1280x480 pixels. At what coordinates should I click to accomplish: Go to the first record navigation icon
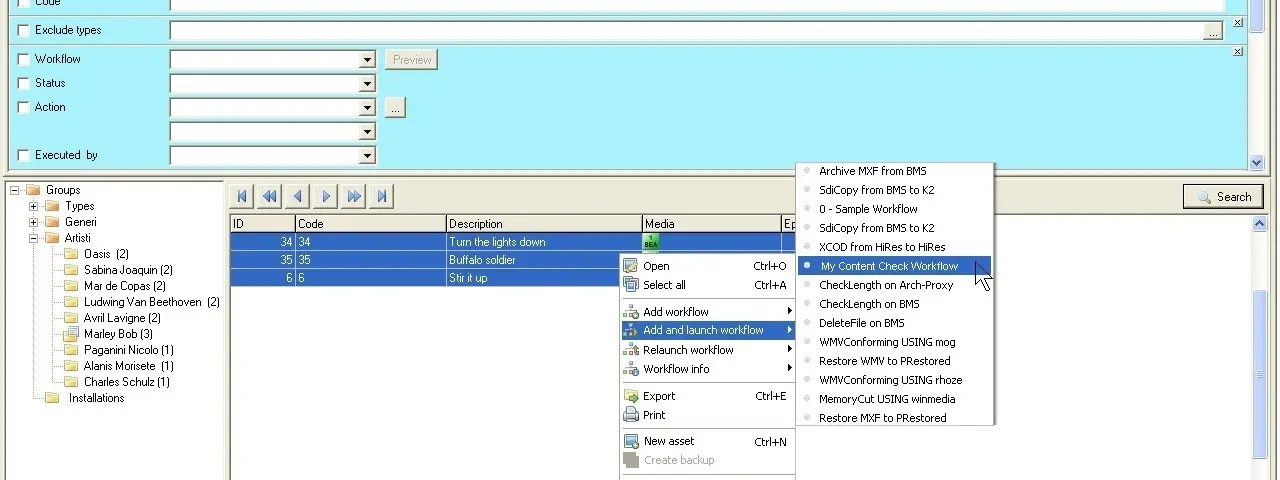tap(242, 197)
